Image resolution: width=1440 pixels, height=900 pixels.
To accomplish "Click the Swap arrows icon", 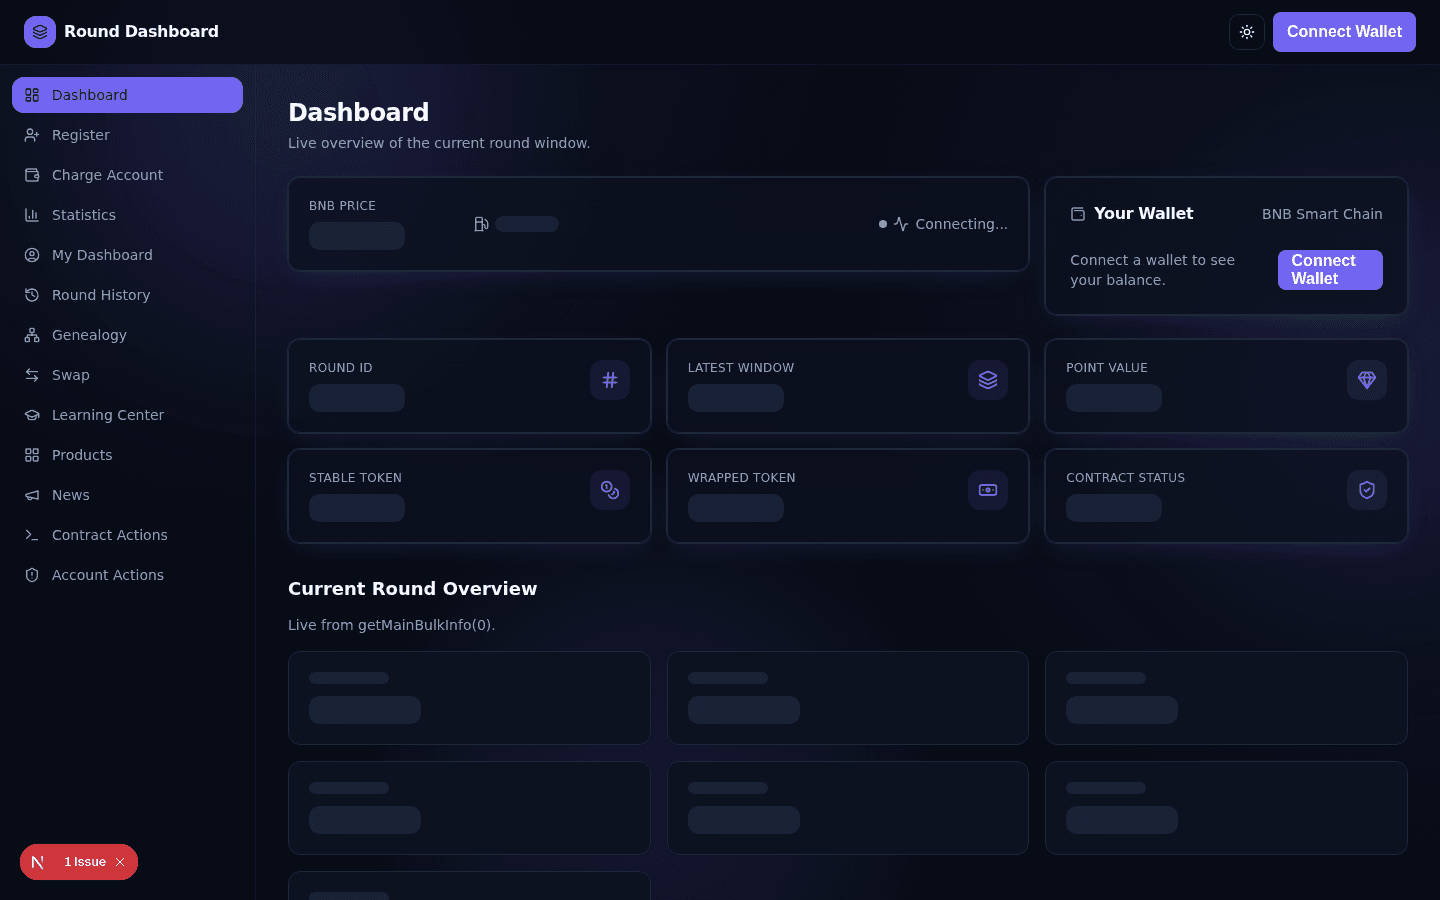I will coord(32,375).
